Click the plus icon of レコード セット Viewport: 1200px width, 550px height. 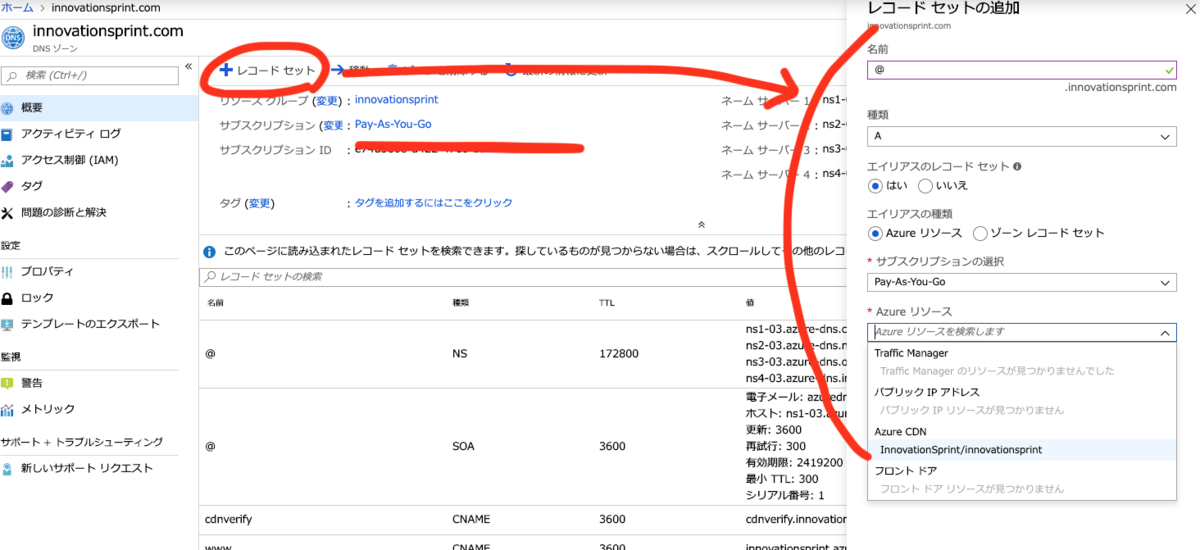[226, 70]
